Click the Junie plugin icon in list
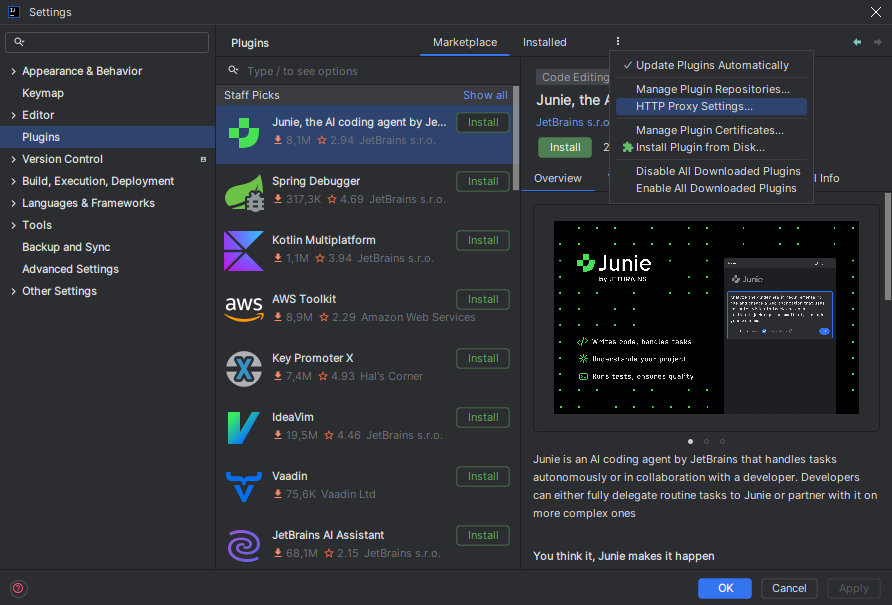Screen dimensions: 892x605 [x=243, y=132]
